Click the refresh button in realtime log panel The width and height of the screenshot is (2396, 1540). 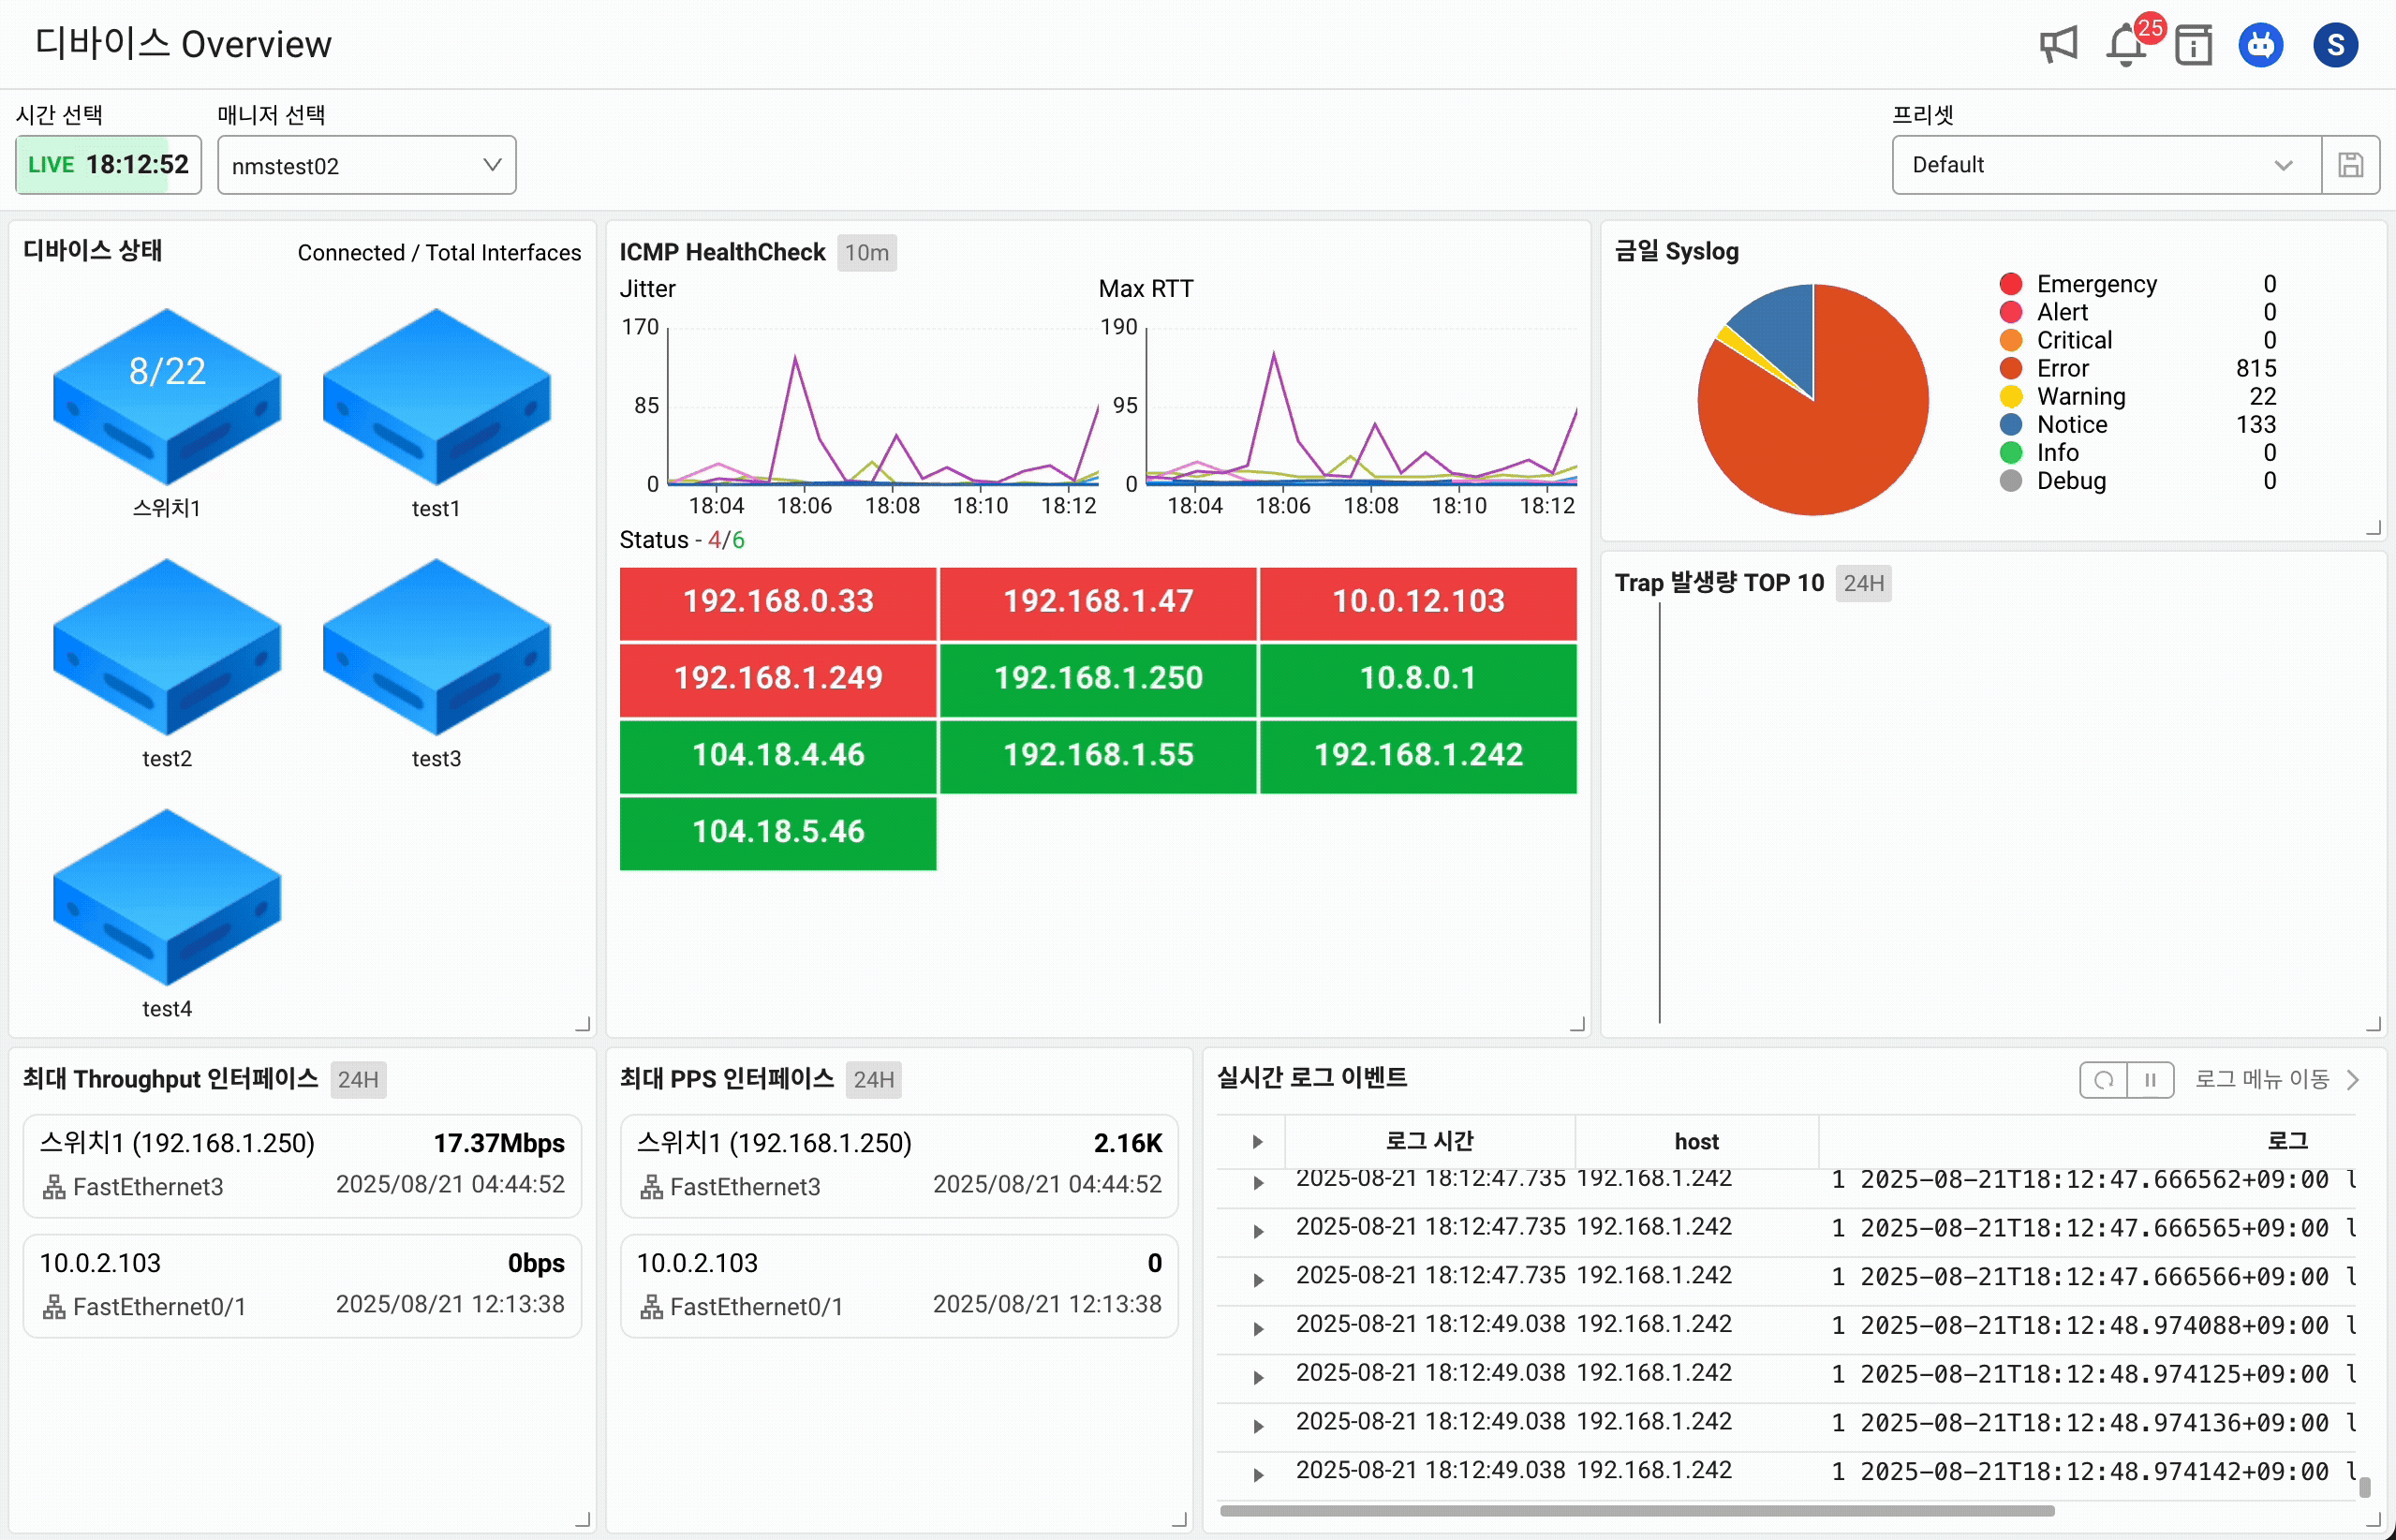[x=2103, y=1080]
